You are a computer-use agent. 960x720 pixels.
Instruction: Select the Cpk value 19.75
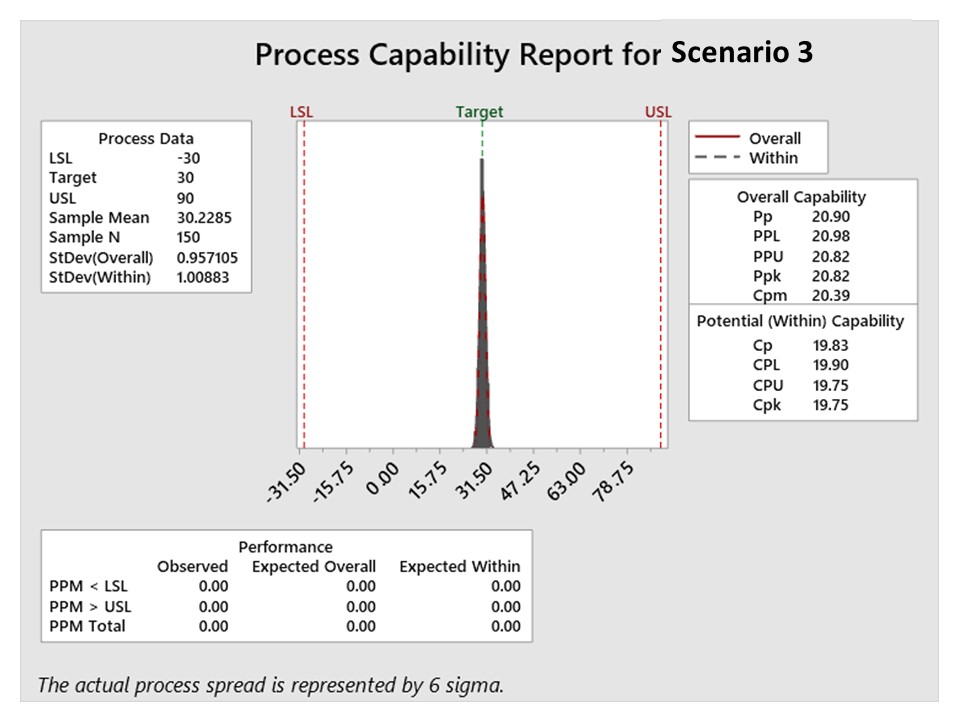(818, 405)
